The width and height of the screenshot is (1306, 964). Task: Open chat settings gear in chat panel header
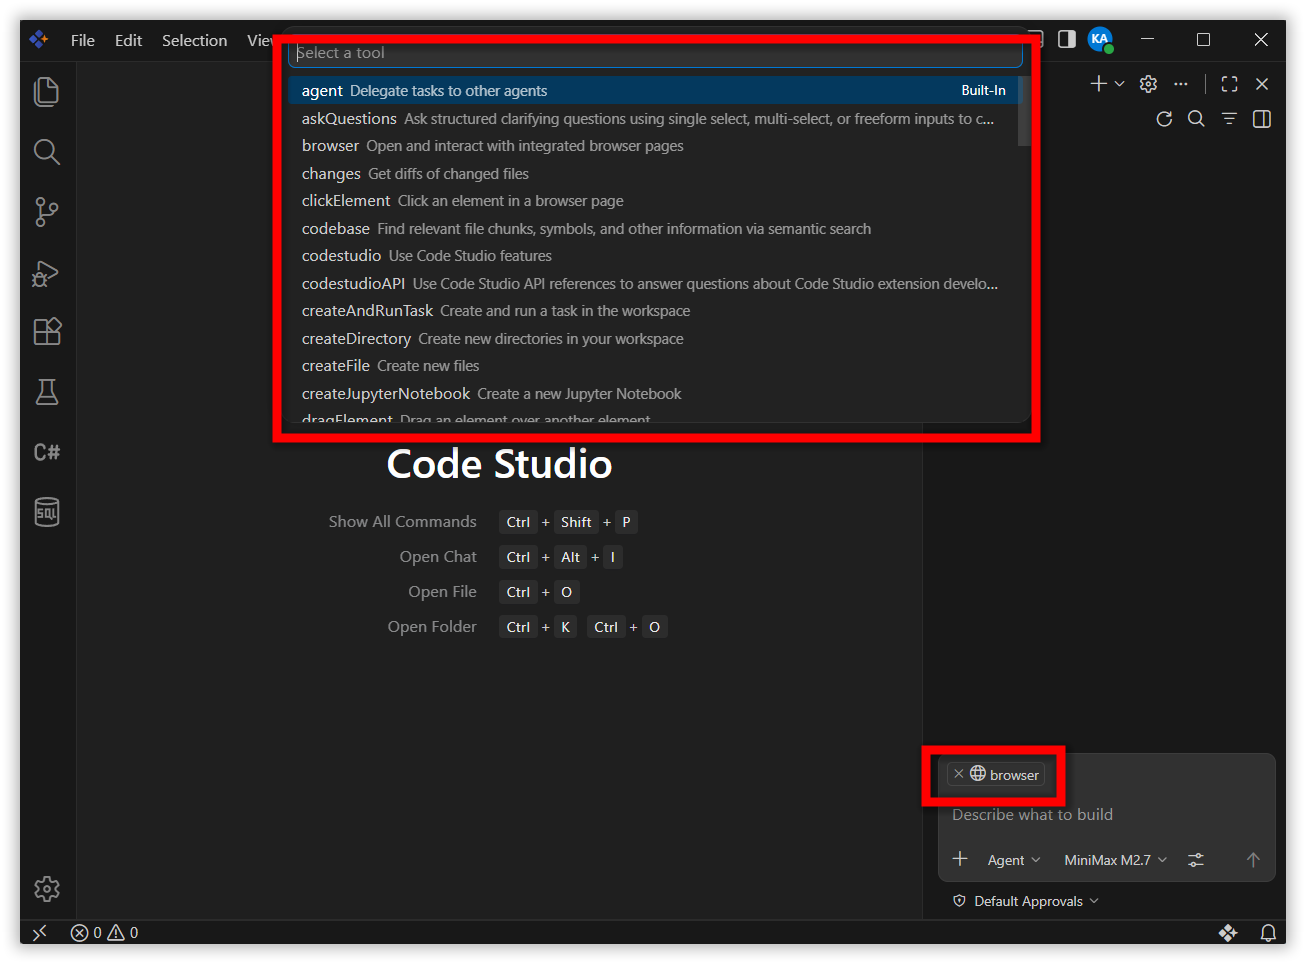coord(1148,84)
